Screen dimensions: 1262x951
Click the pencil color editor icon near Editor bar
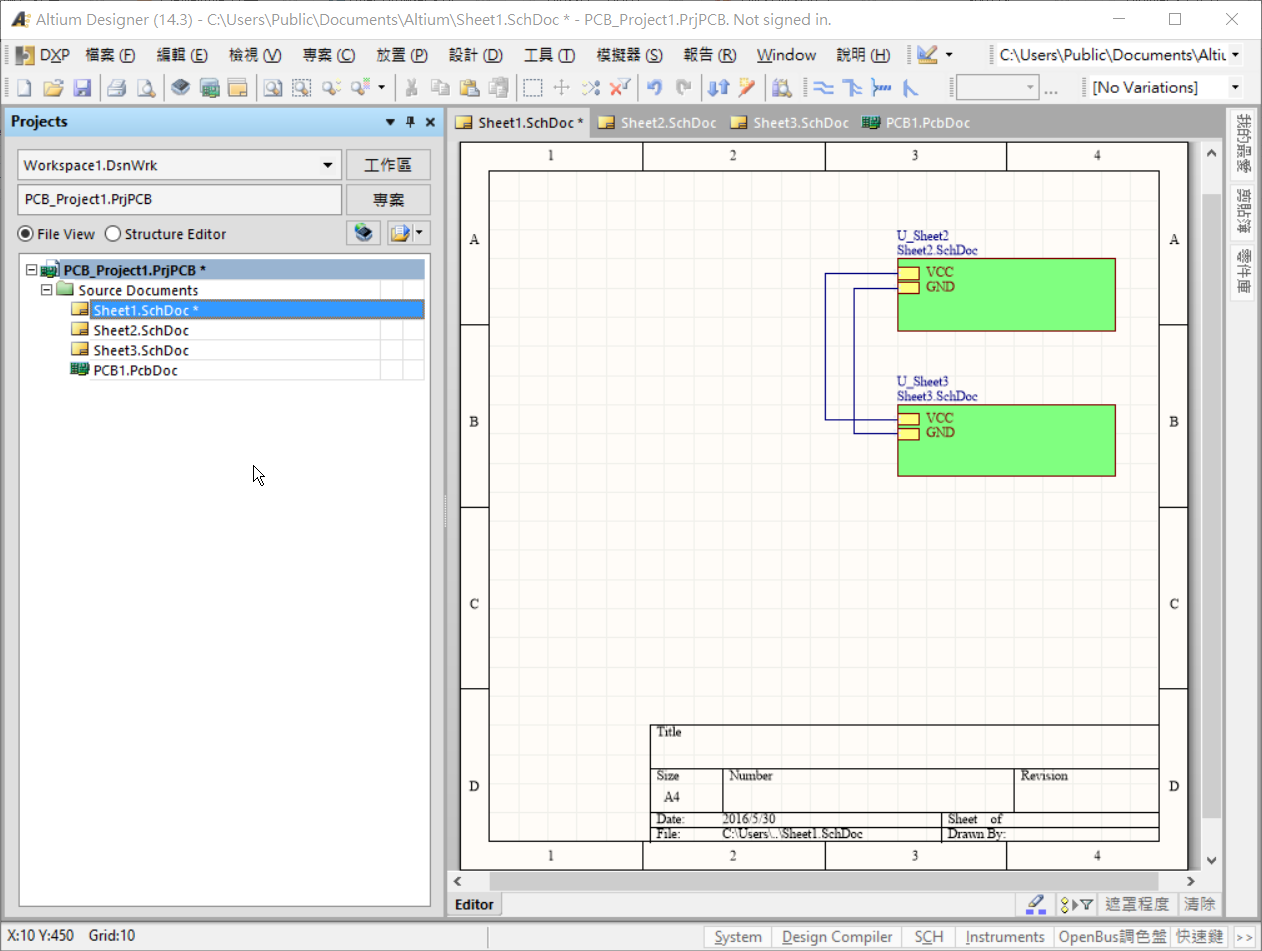(x=1035, y=904)
